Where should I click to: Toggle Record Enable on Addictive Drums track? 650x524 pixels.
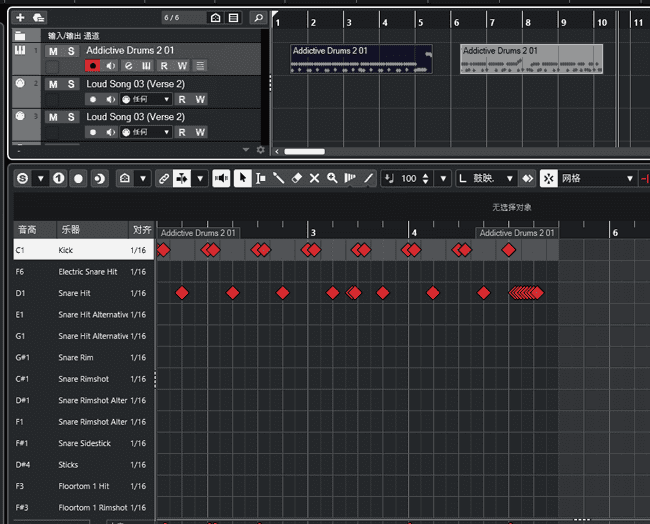[93, 66]
